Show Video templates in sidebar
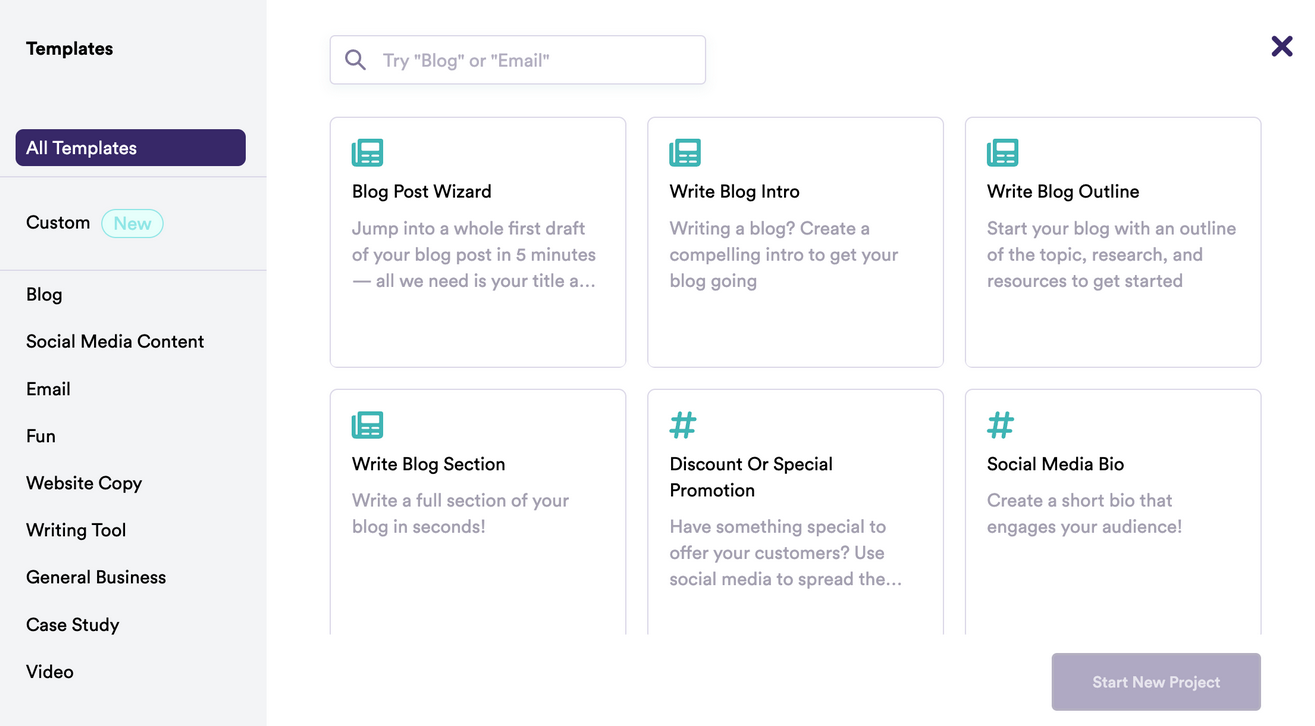Screen dimensions: 1315x726 [x=50, y=672]
